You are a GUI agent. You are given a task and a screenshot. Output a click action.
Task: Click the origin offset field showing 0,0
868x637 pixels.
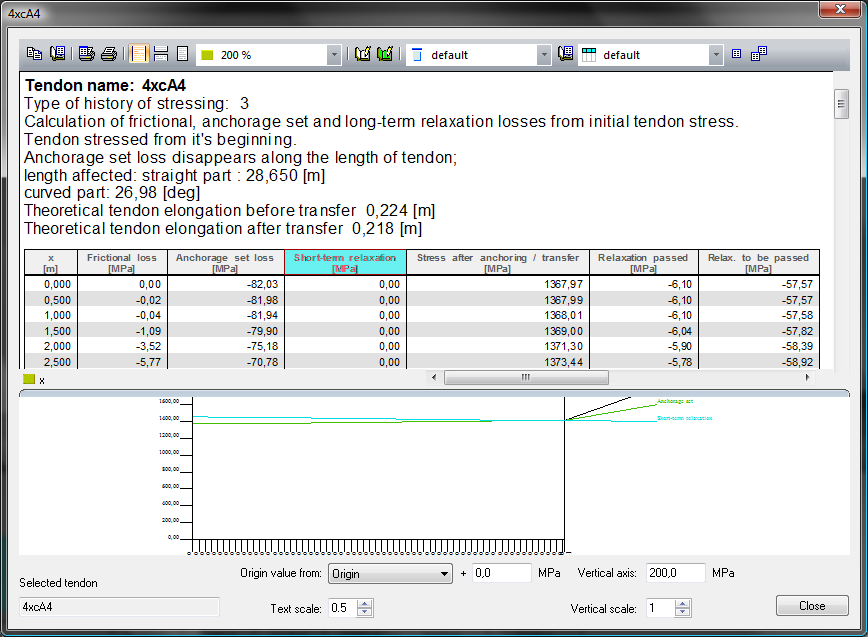pyautogui.click(x=501, y=573)
